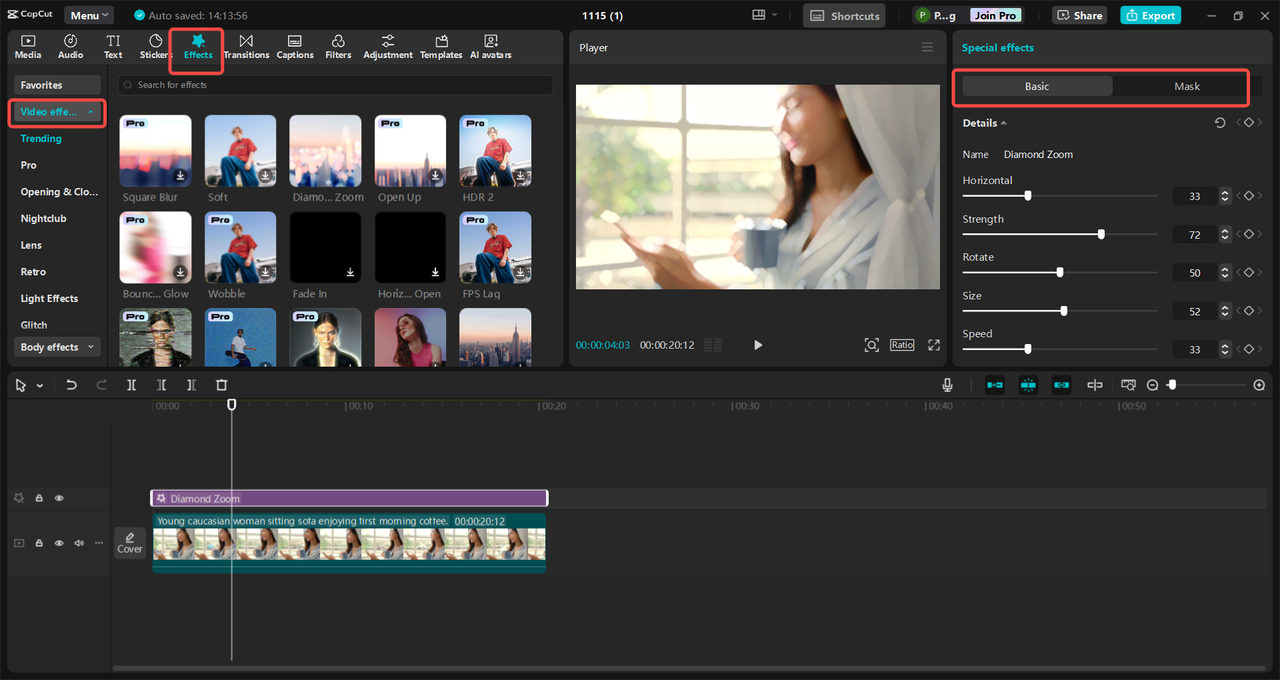Open the Captions panel
Viewport: 1280px width, 680px height.
coord(295,46)
